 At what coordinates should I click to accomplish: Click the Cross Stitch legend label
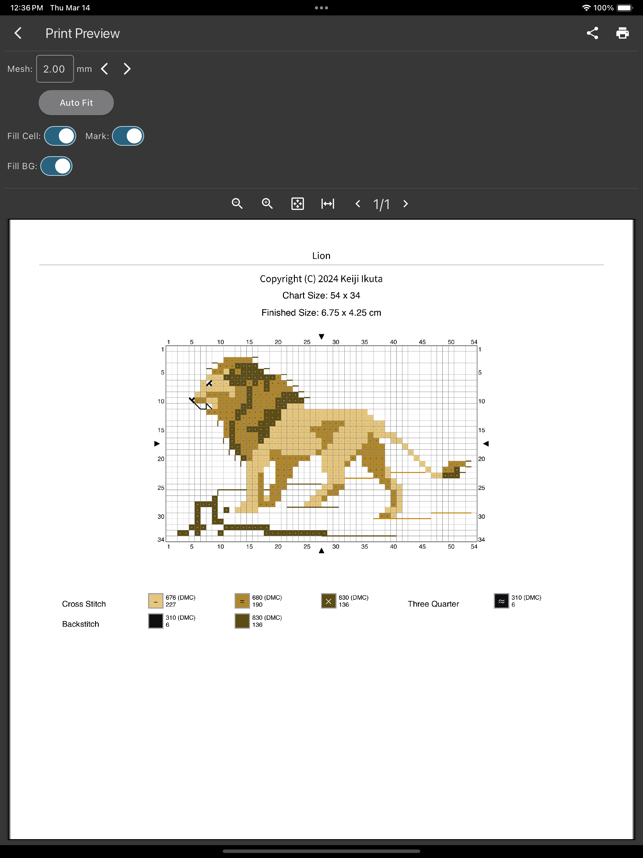[x=84, y=604]
